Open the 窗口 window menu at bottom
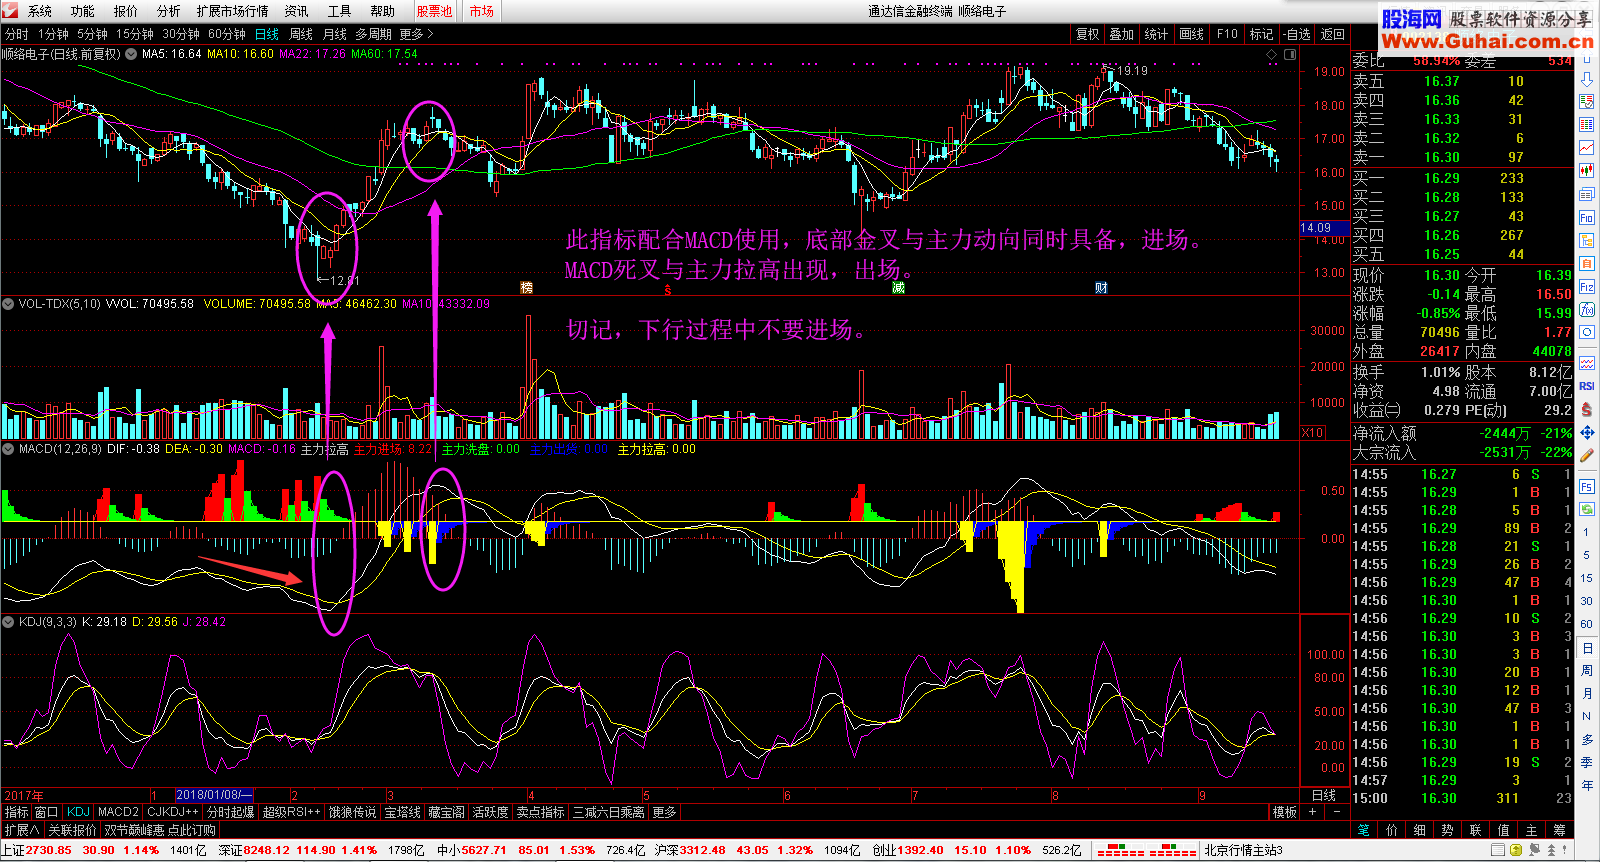Screen dimensions: 1600x862 click(x=46, y=812)
